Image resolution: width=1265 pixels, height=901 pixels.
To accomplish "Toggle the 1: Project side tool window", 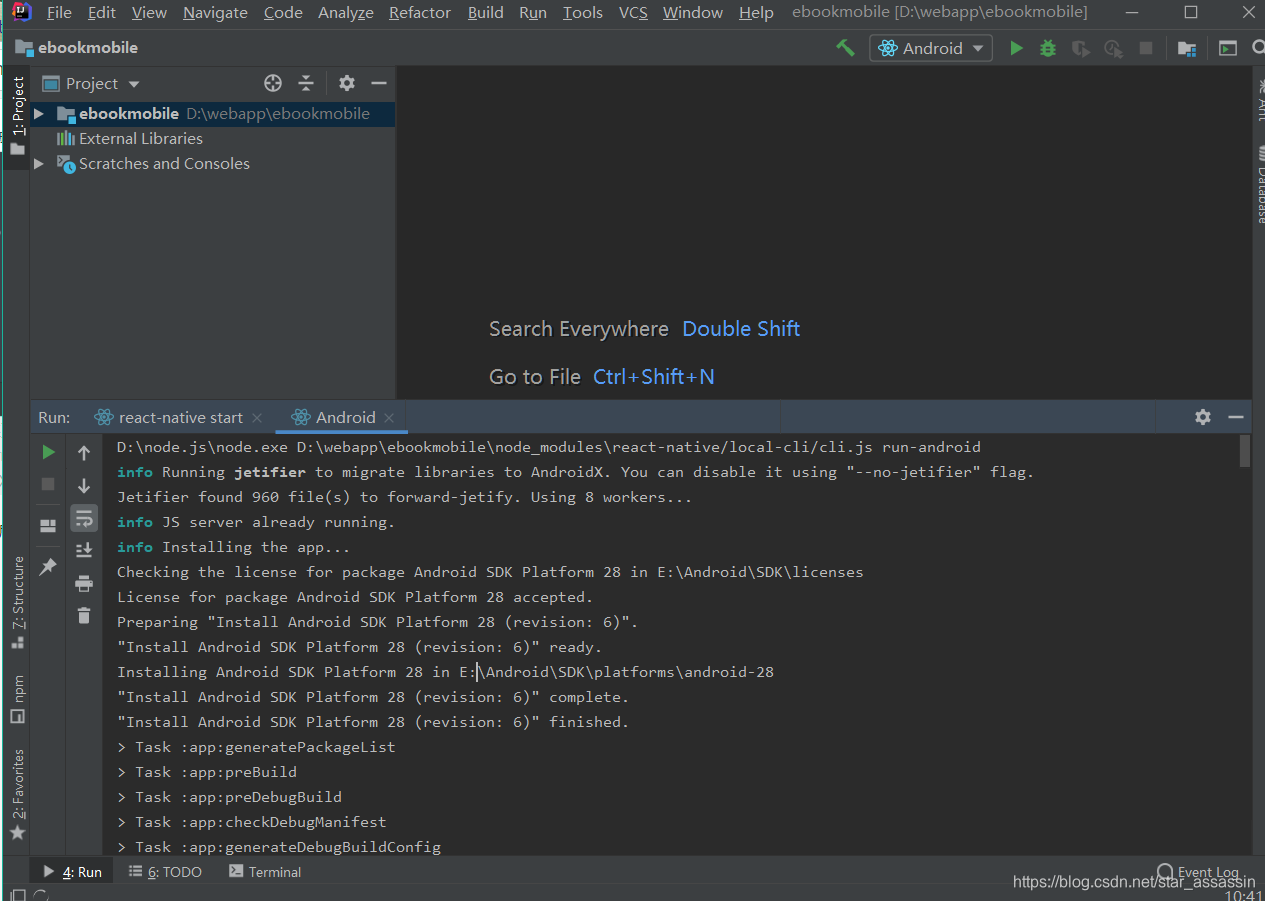I will (x=17, y=117).
